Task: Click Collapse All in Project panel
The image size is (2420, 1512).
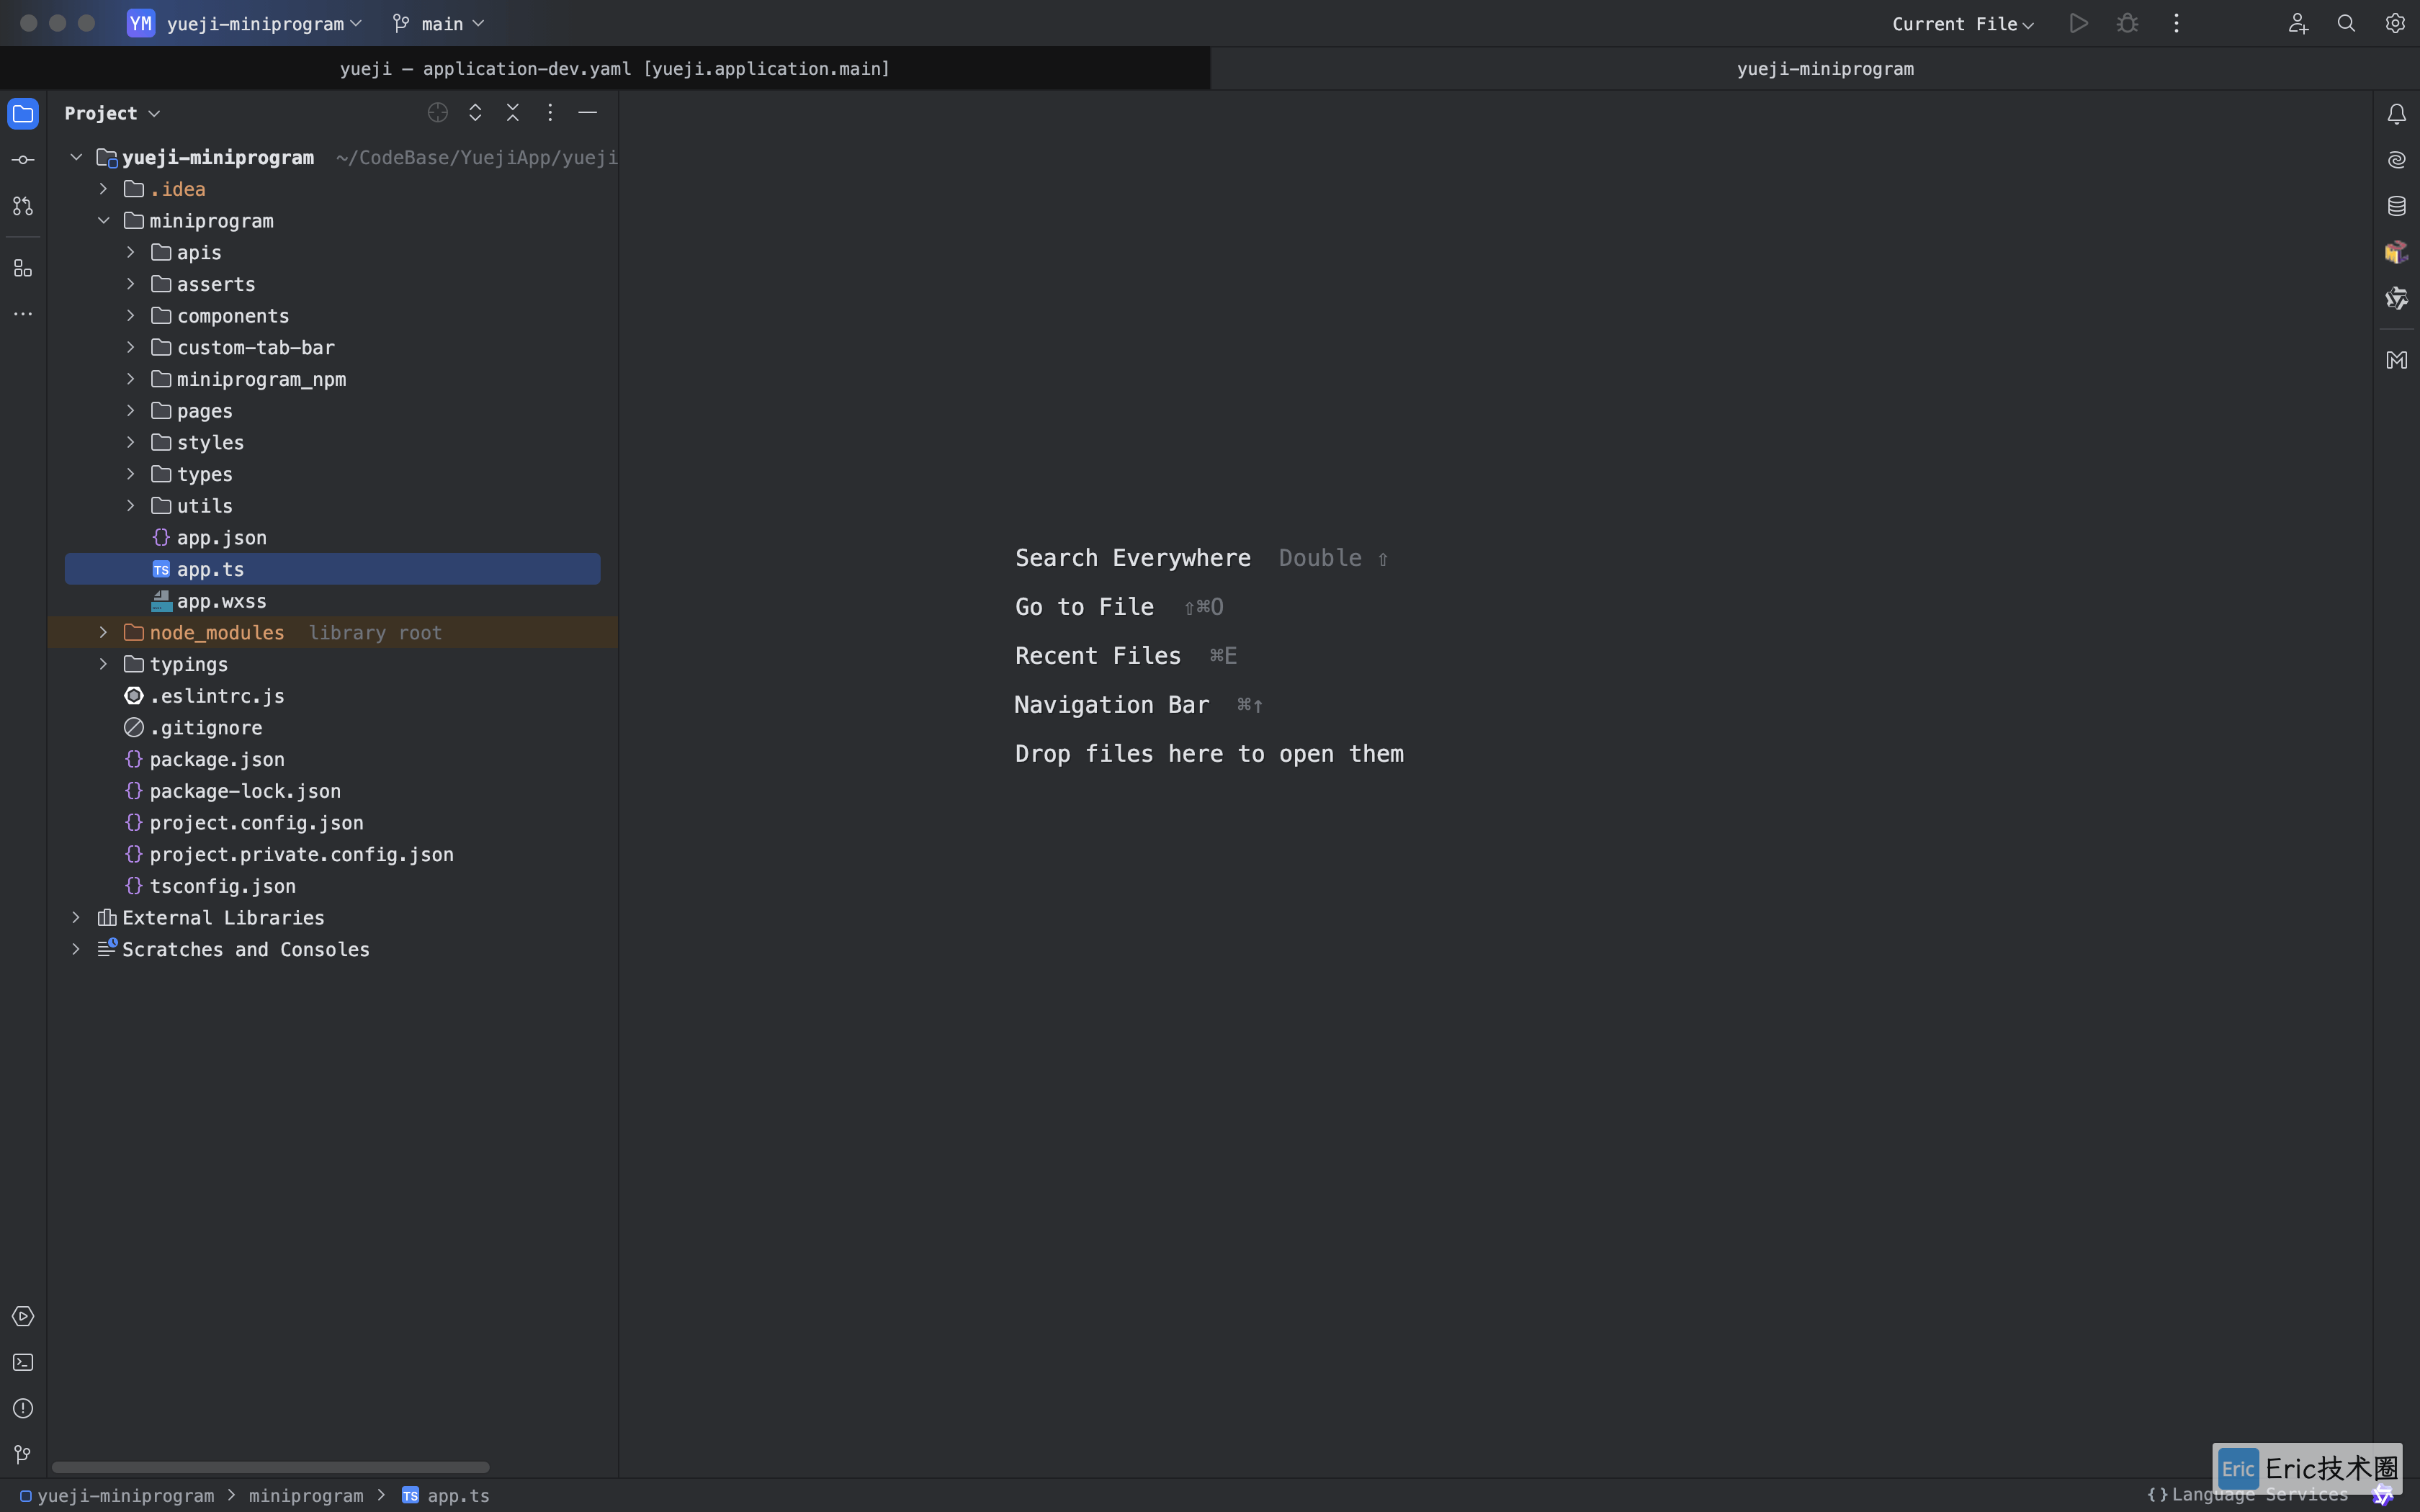Action: 513,113
